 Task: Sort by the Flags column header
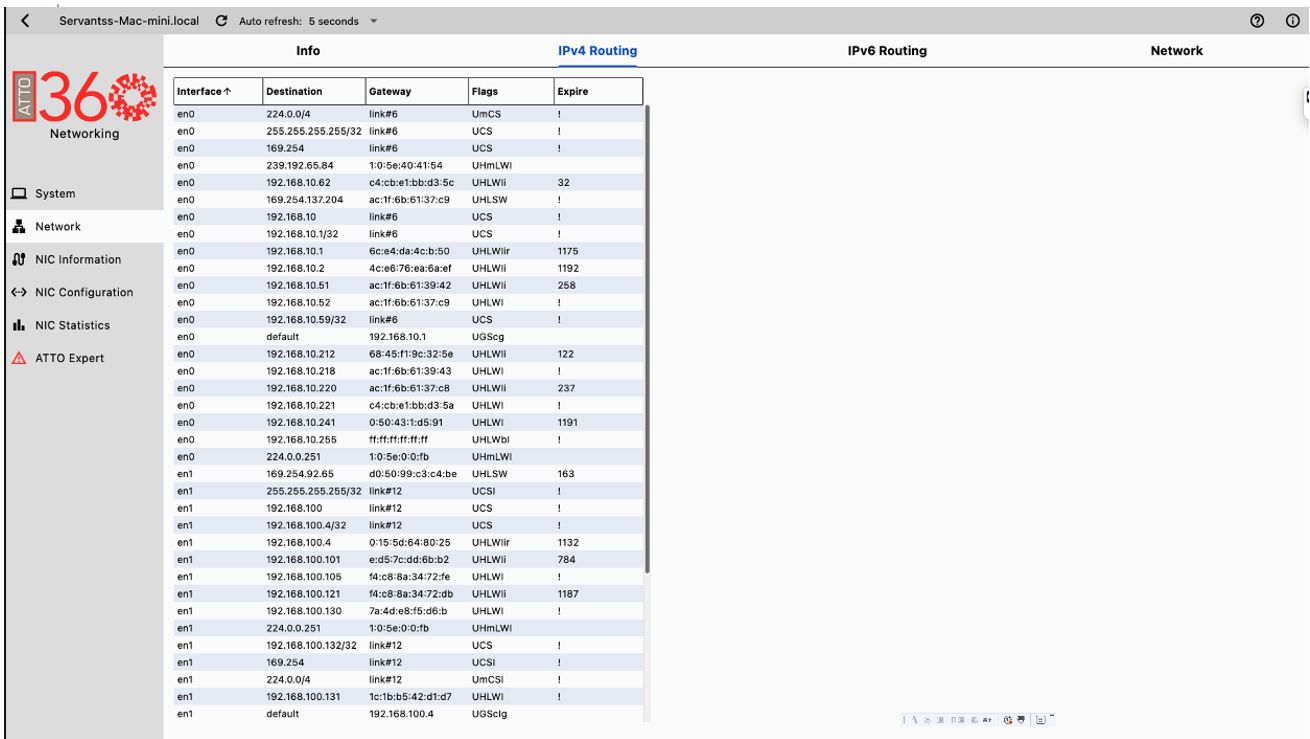point(510,91)
